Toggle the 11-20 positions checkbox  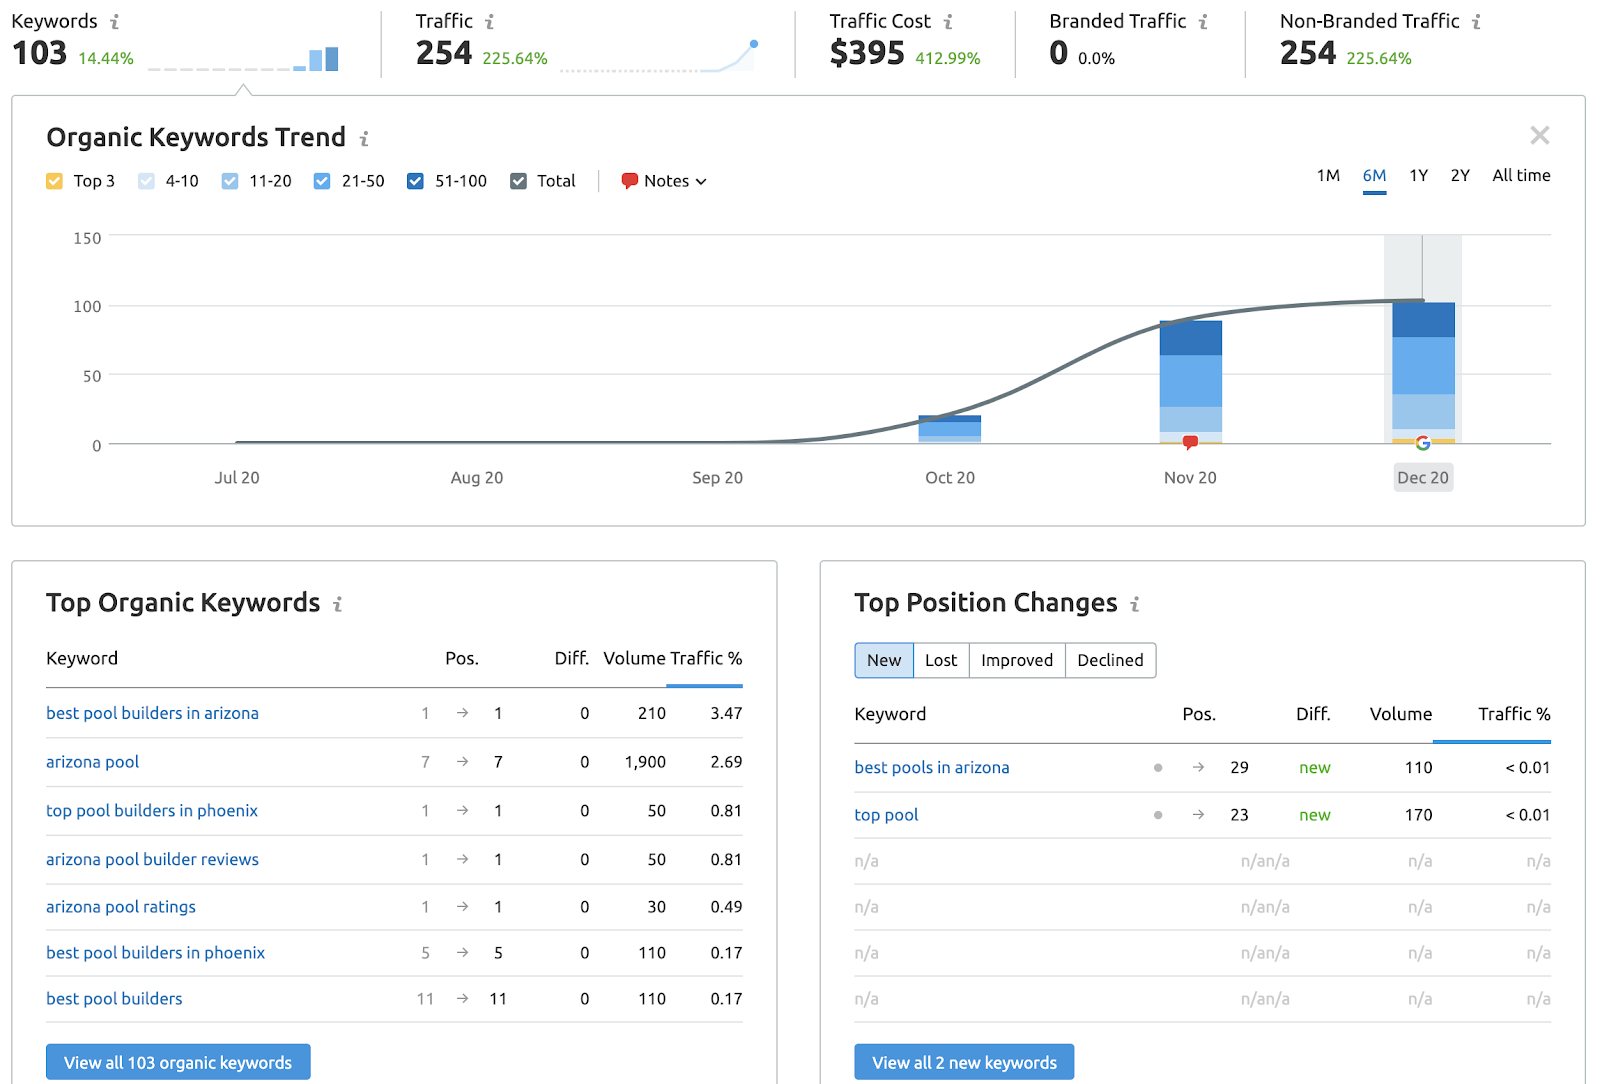pos(230,181)
